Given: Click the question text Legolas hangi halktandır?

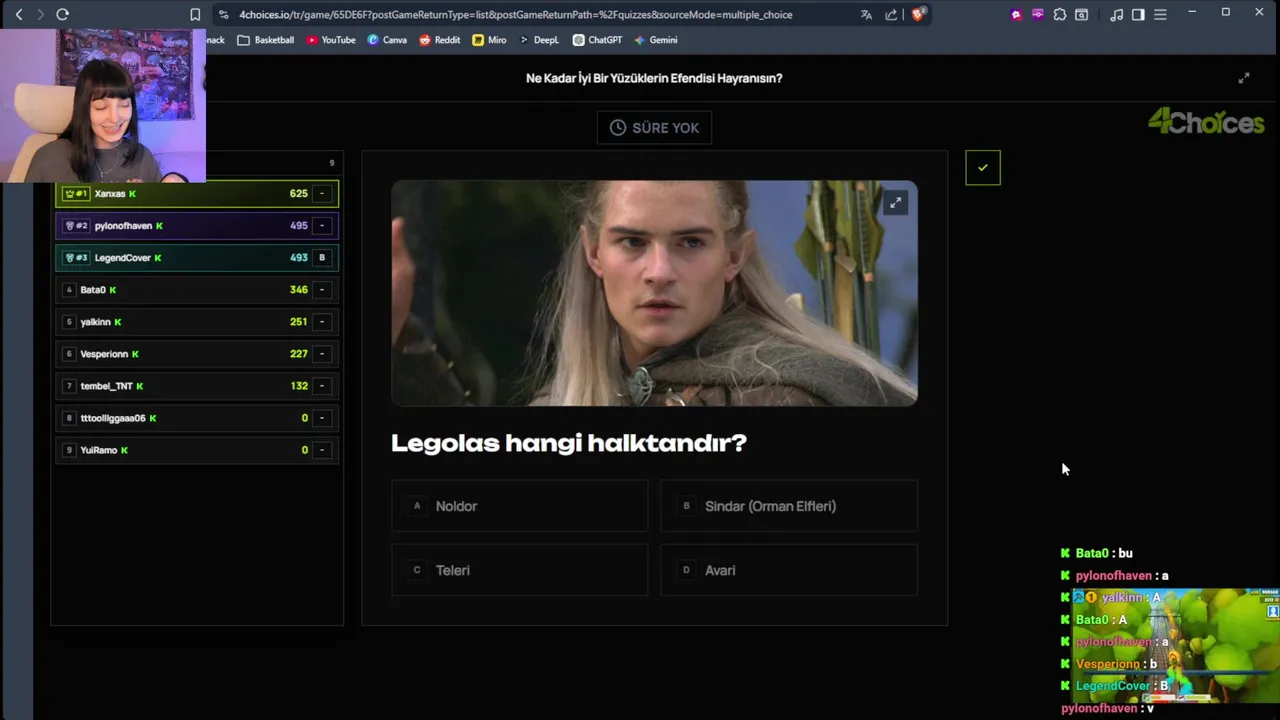Looking at the screenshot, I should [569, 443].
